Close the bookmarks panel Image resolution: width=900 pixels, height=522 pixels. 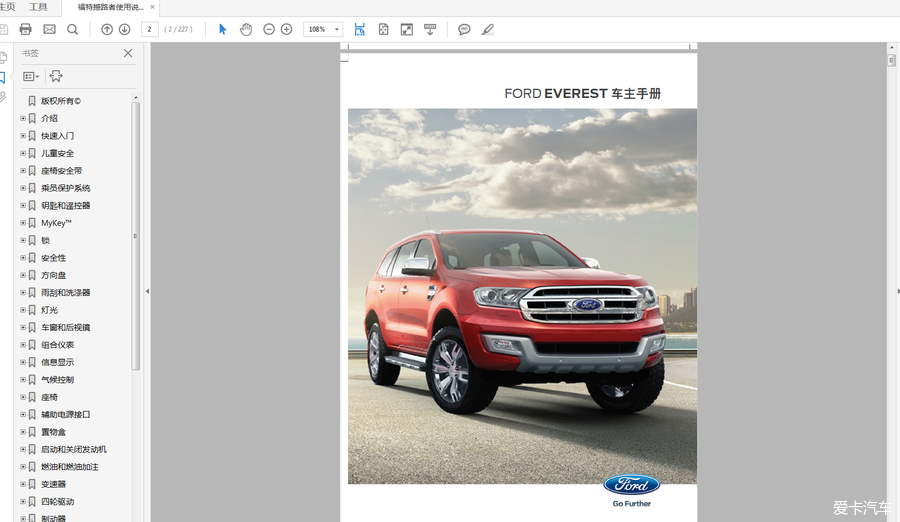coord(128,53)
